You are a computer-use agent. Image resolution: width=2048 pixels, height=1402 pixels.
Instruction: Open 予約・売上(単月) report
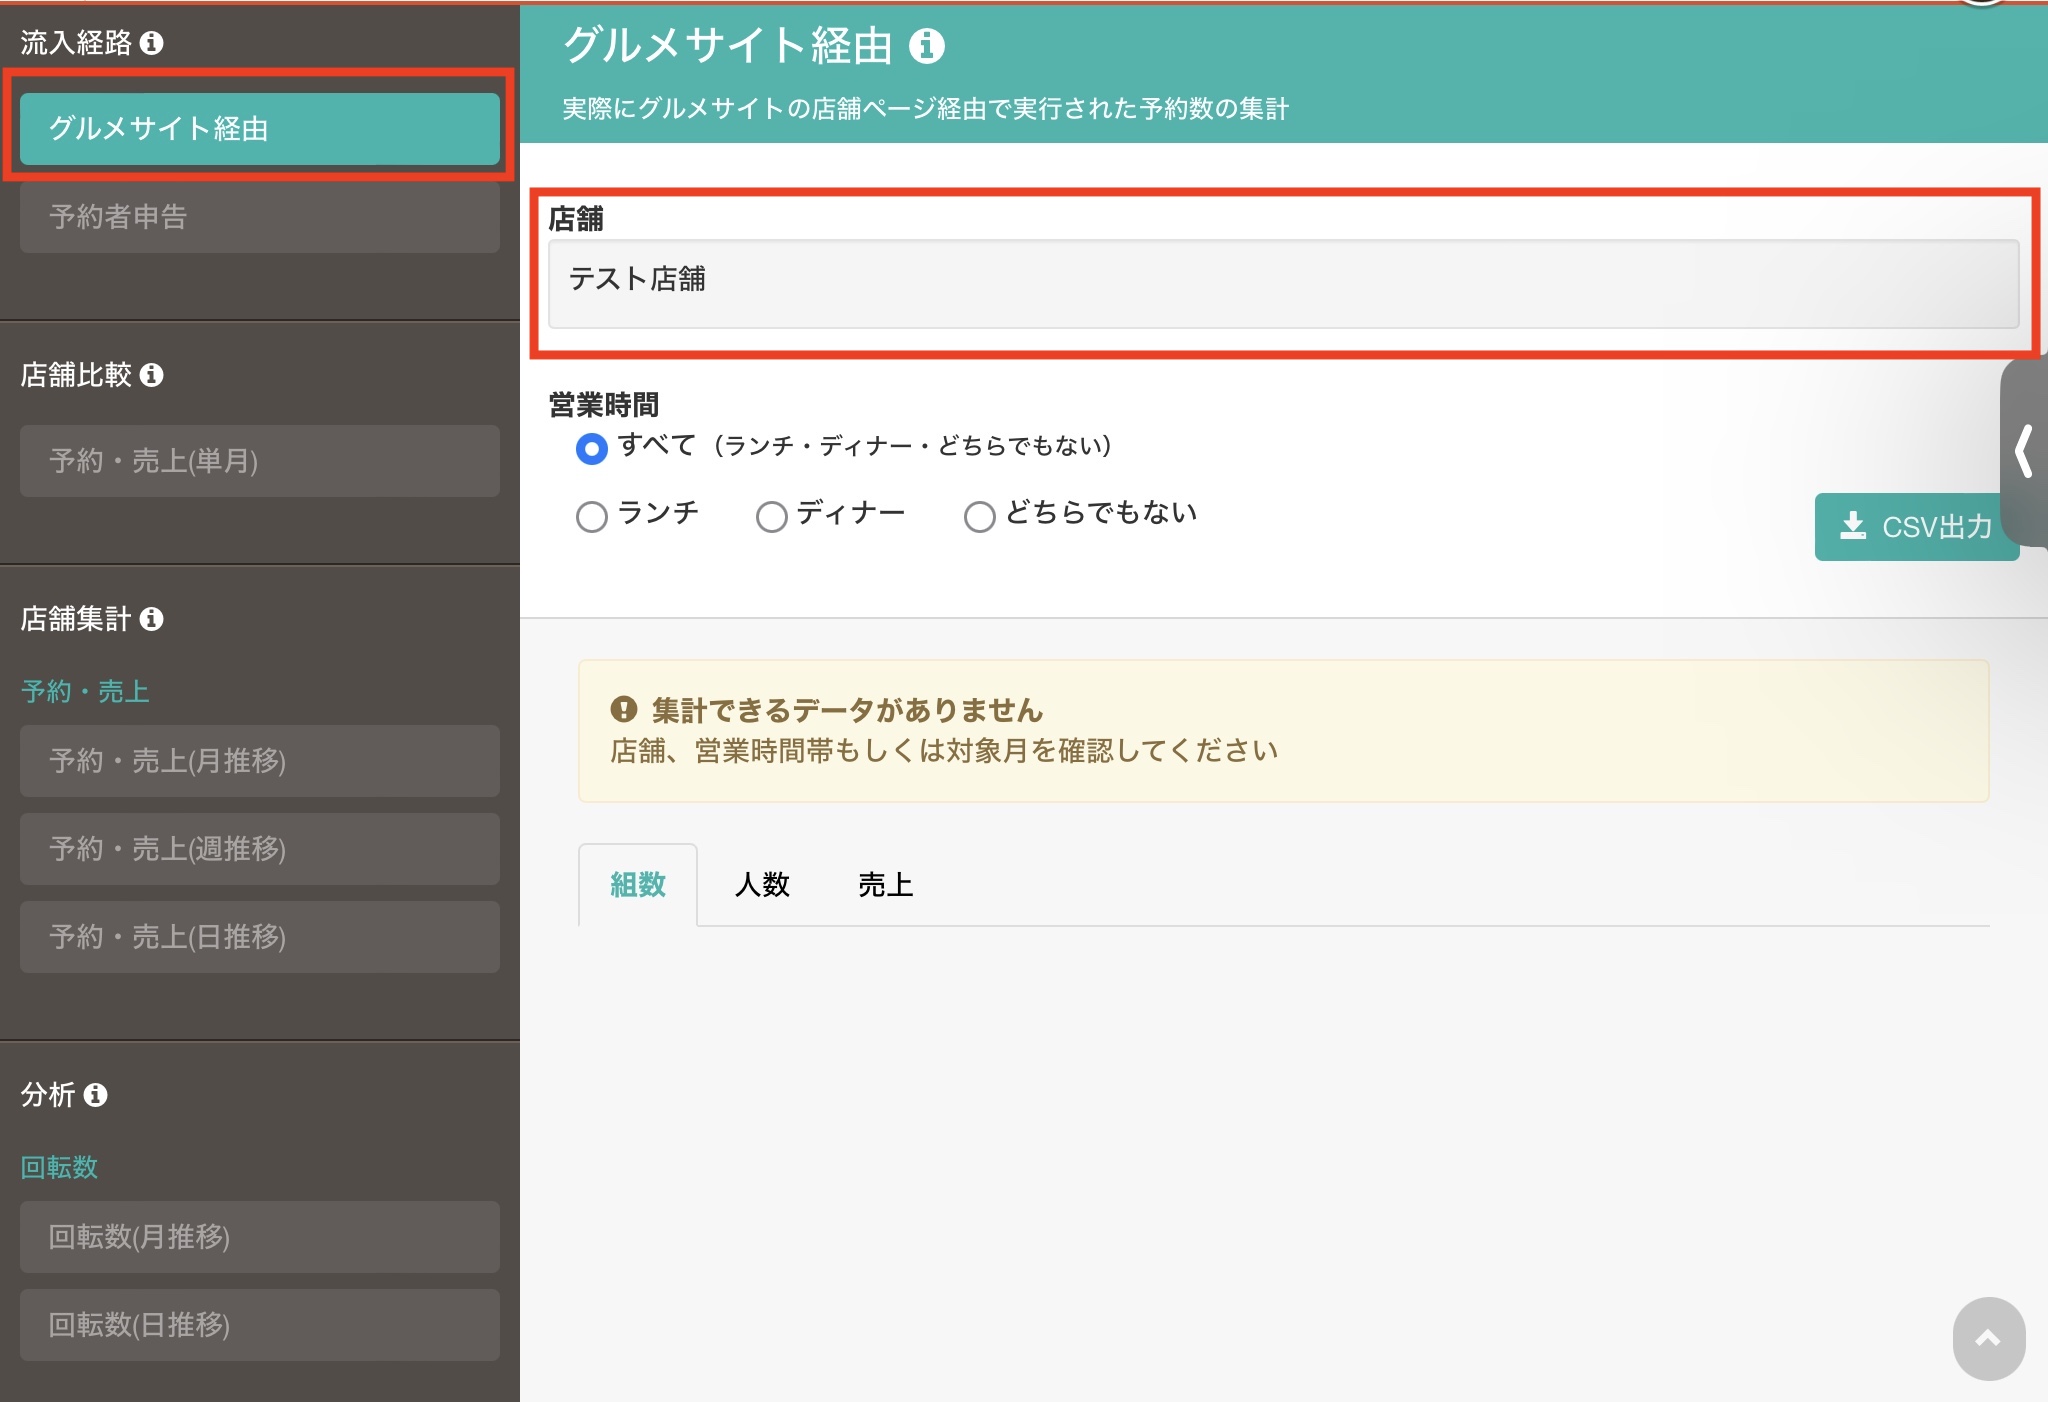point(260,461)
